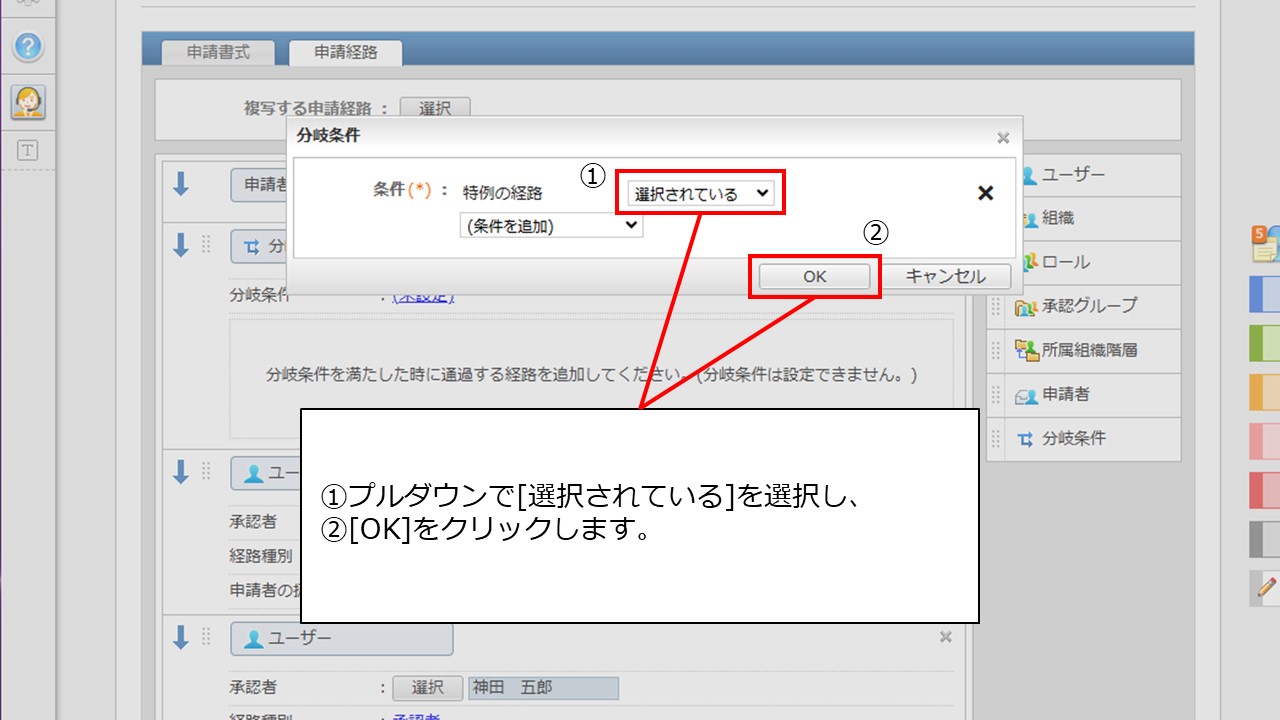Click the pencil edit icon on right edge
The width and height of the screenshot is (1280, 720).
pyautogui.click(x=1266, y=588)
